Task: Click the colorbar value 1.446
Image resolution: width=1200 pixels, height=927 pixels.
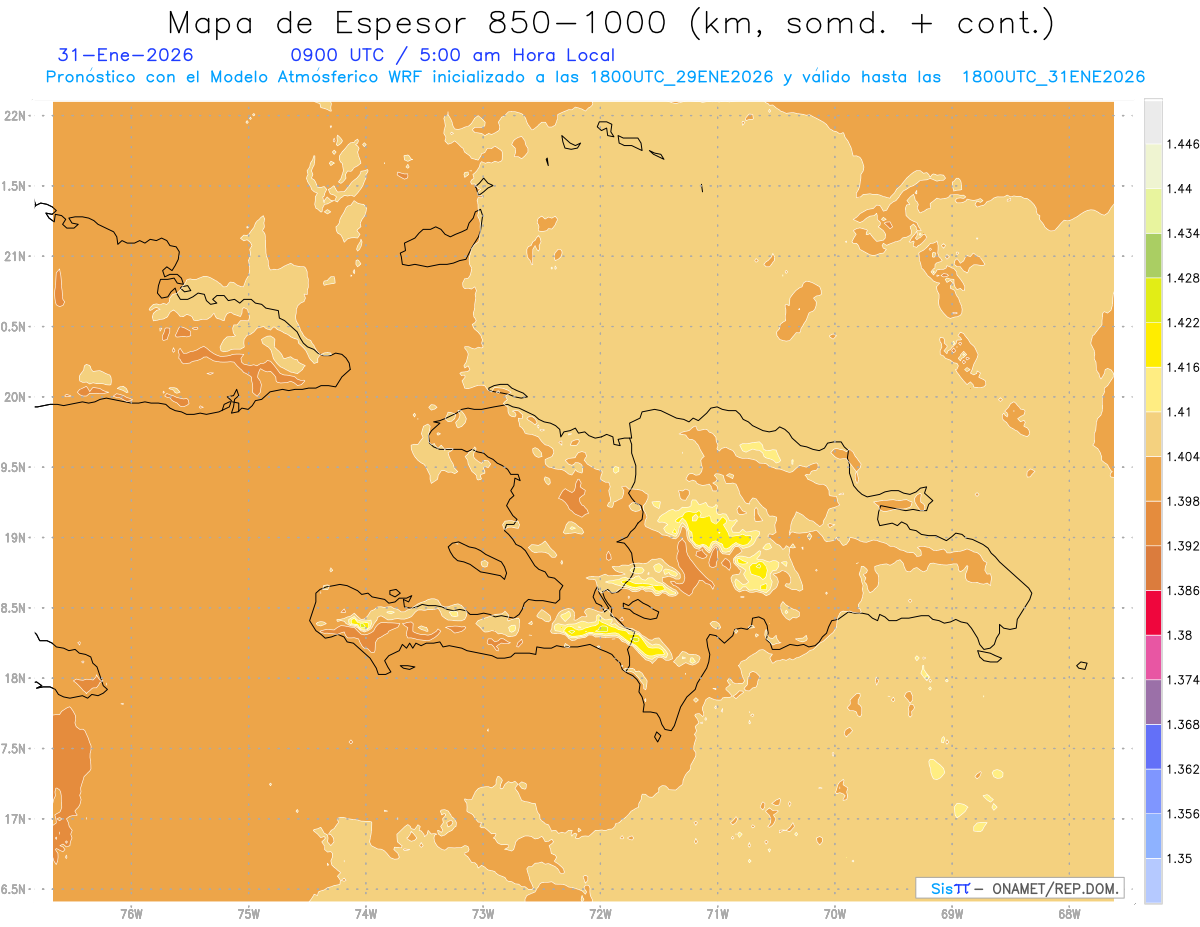Action: click(1183, 145)
